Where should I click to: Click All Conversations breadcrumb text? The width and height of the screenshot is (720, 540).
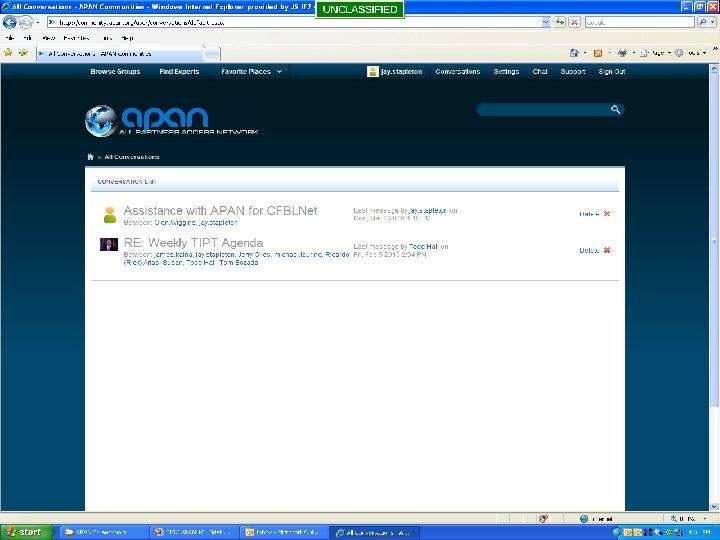132,157
